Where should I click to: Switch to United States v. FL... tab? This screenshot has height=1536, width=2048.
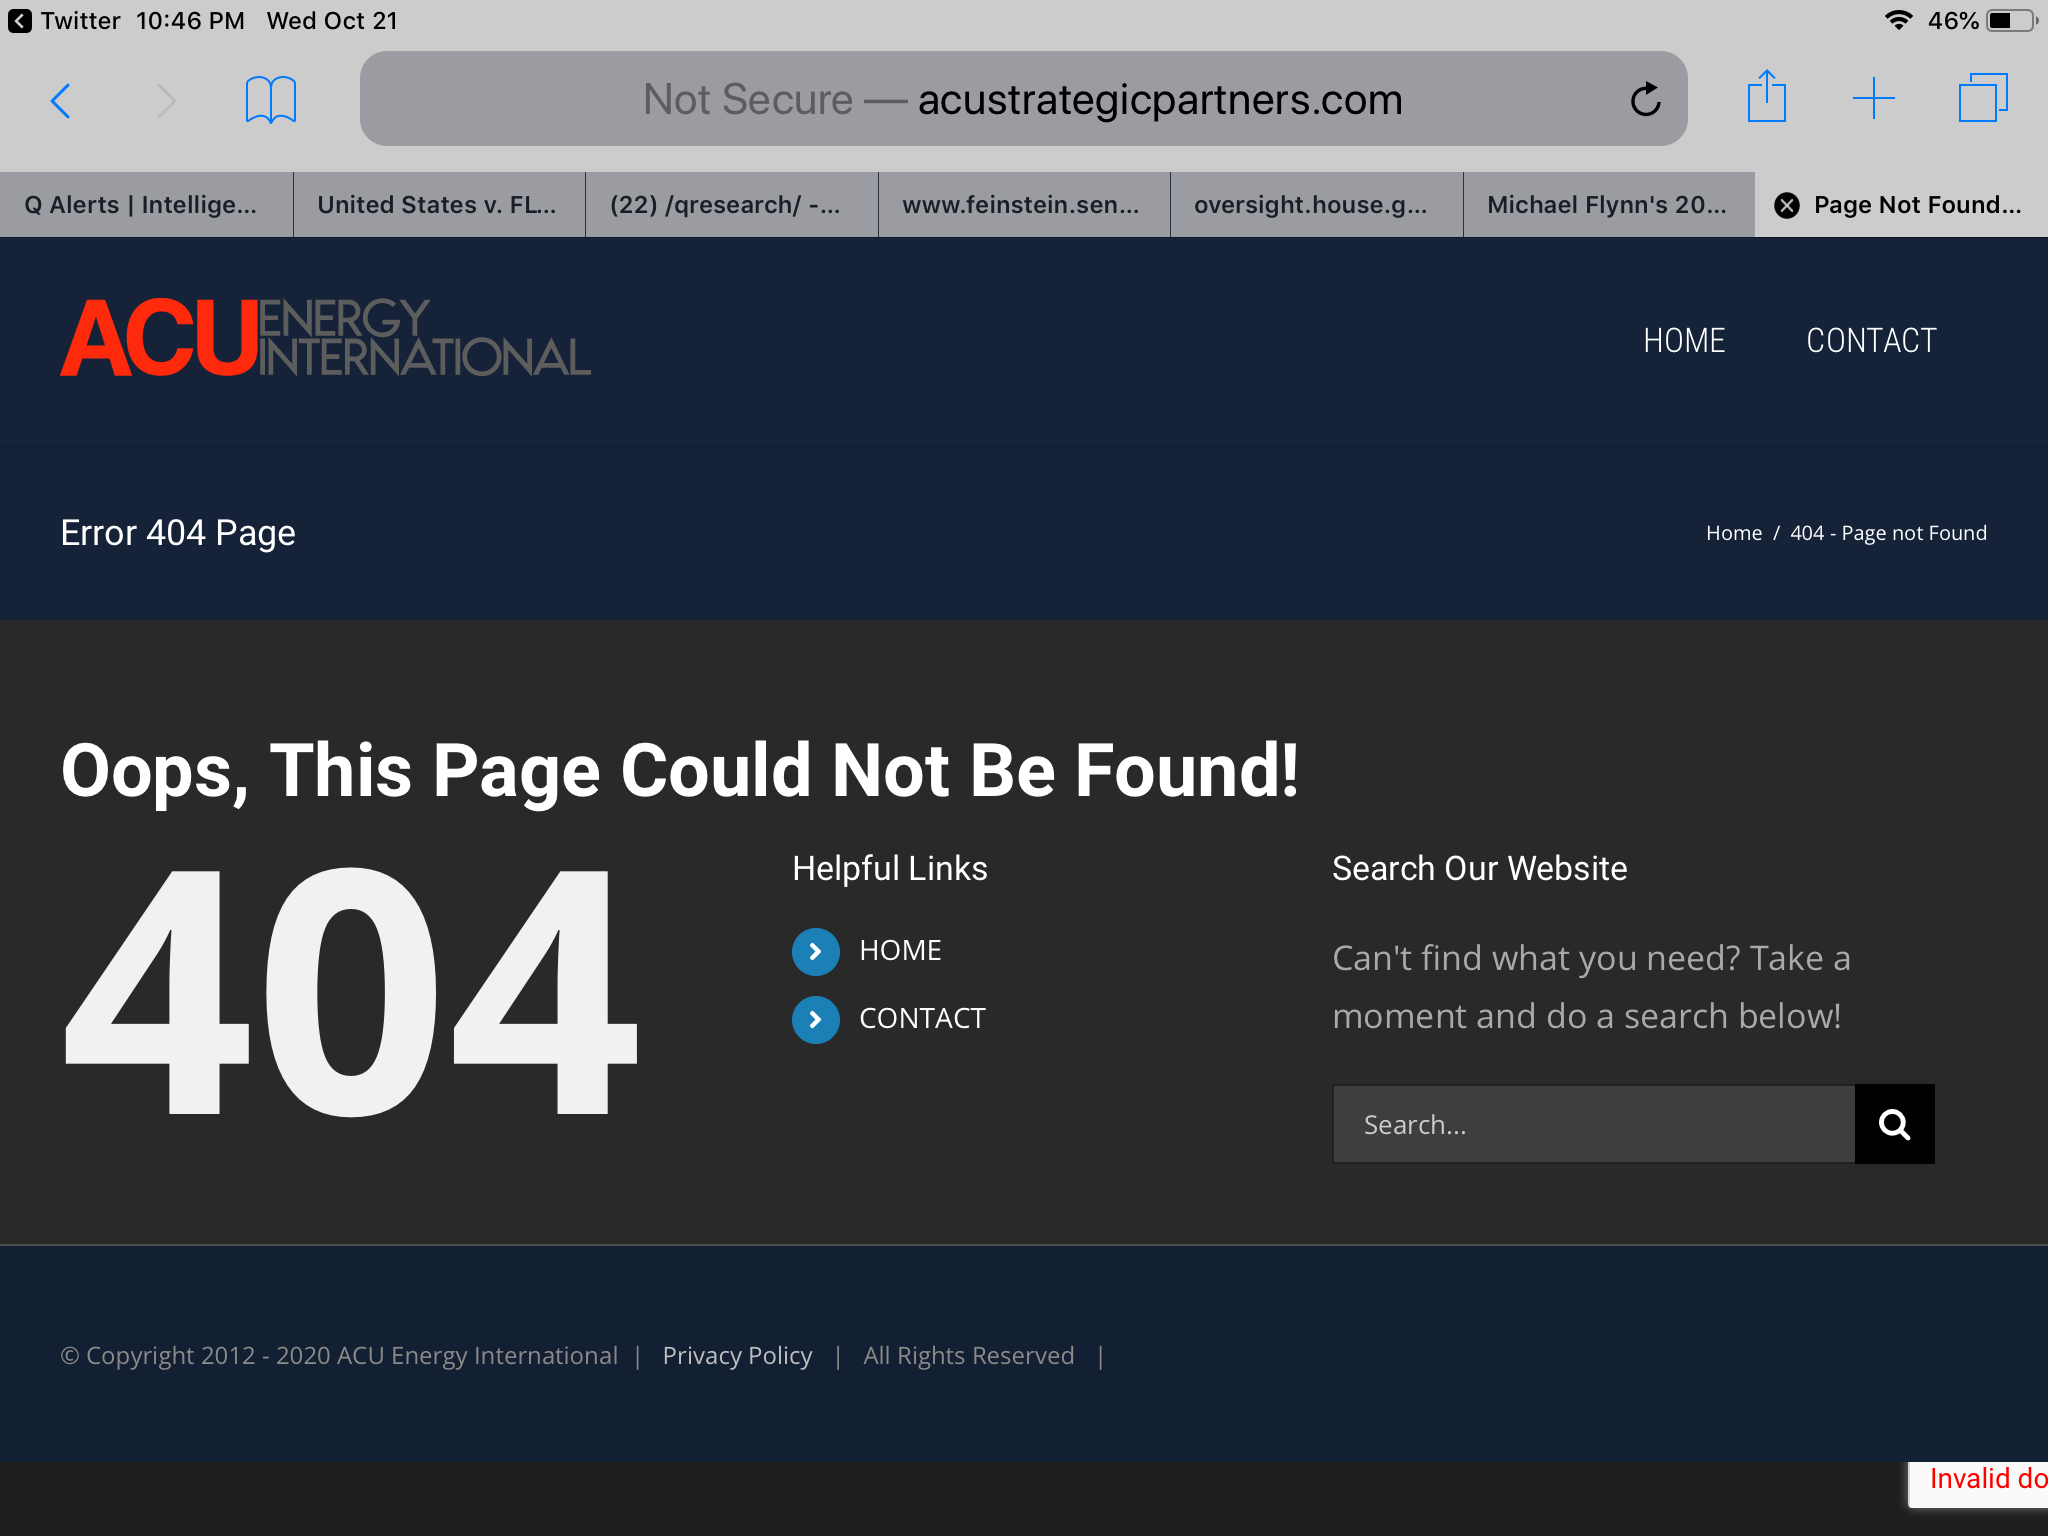tap(439, 205)
